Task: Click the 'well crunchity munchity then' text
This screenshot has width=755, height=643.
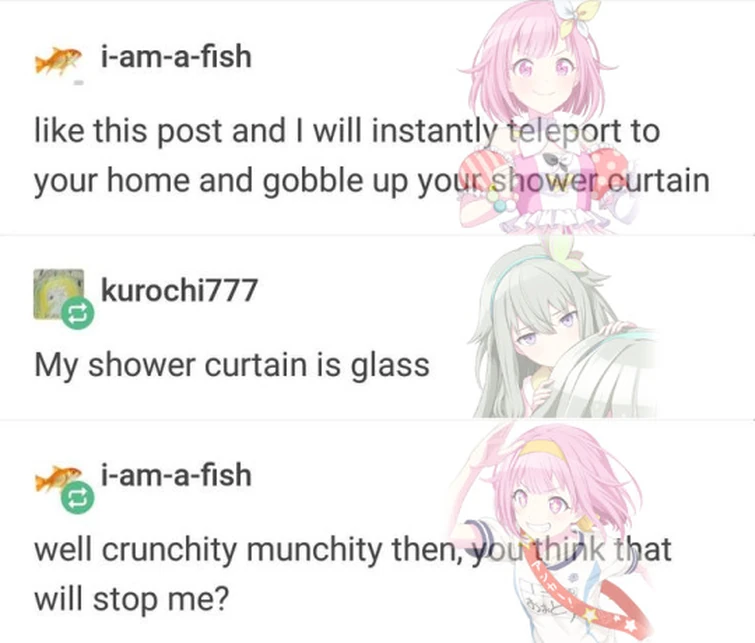Action: (x=248, y=550)
